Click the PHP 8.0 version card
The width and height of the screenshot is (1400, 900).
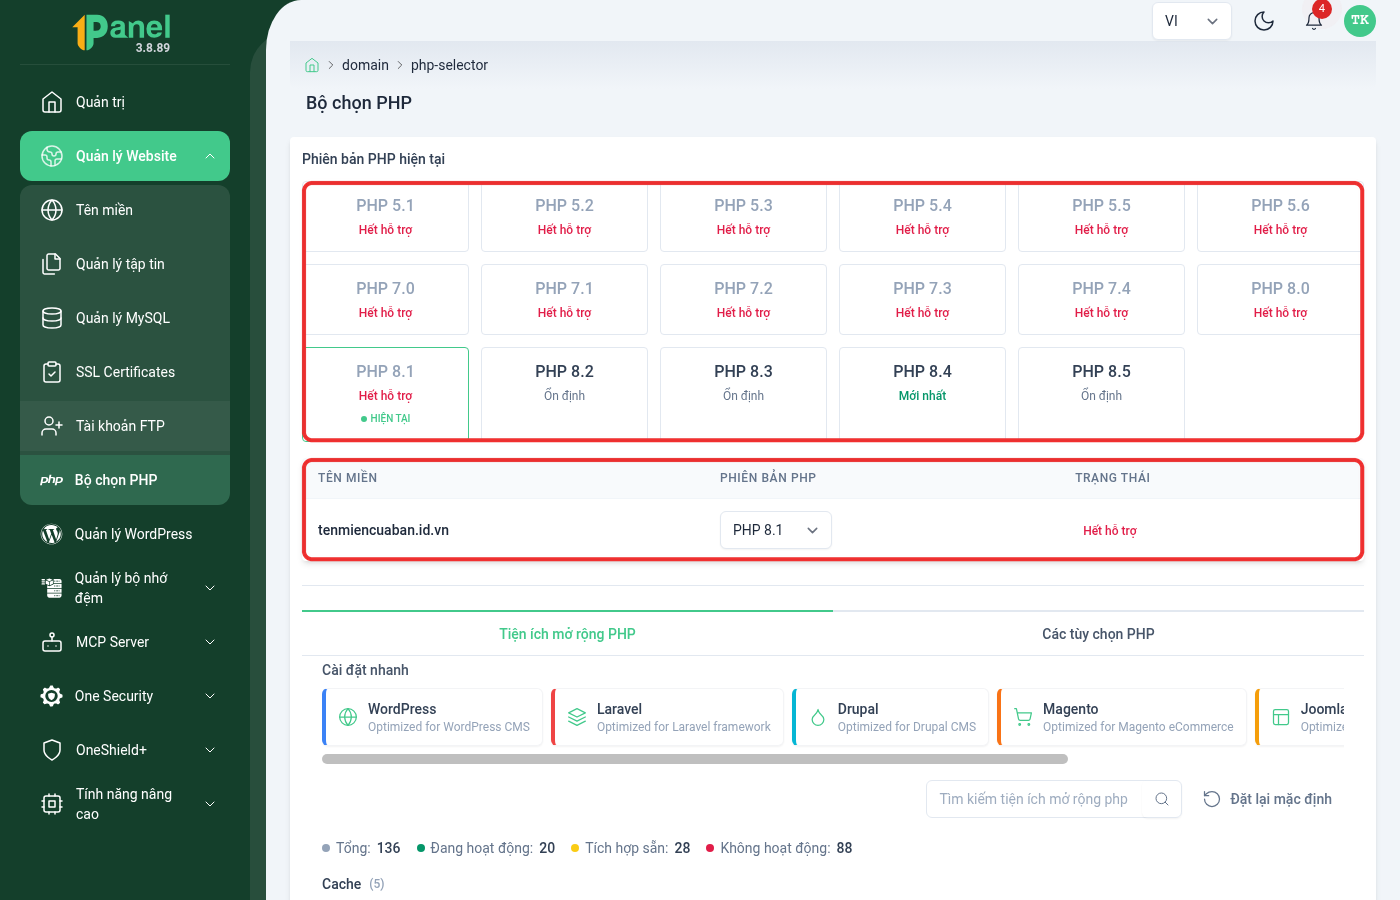pos(1279,299)
